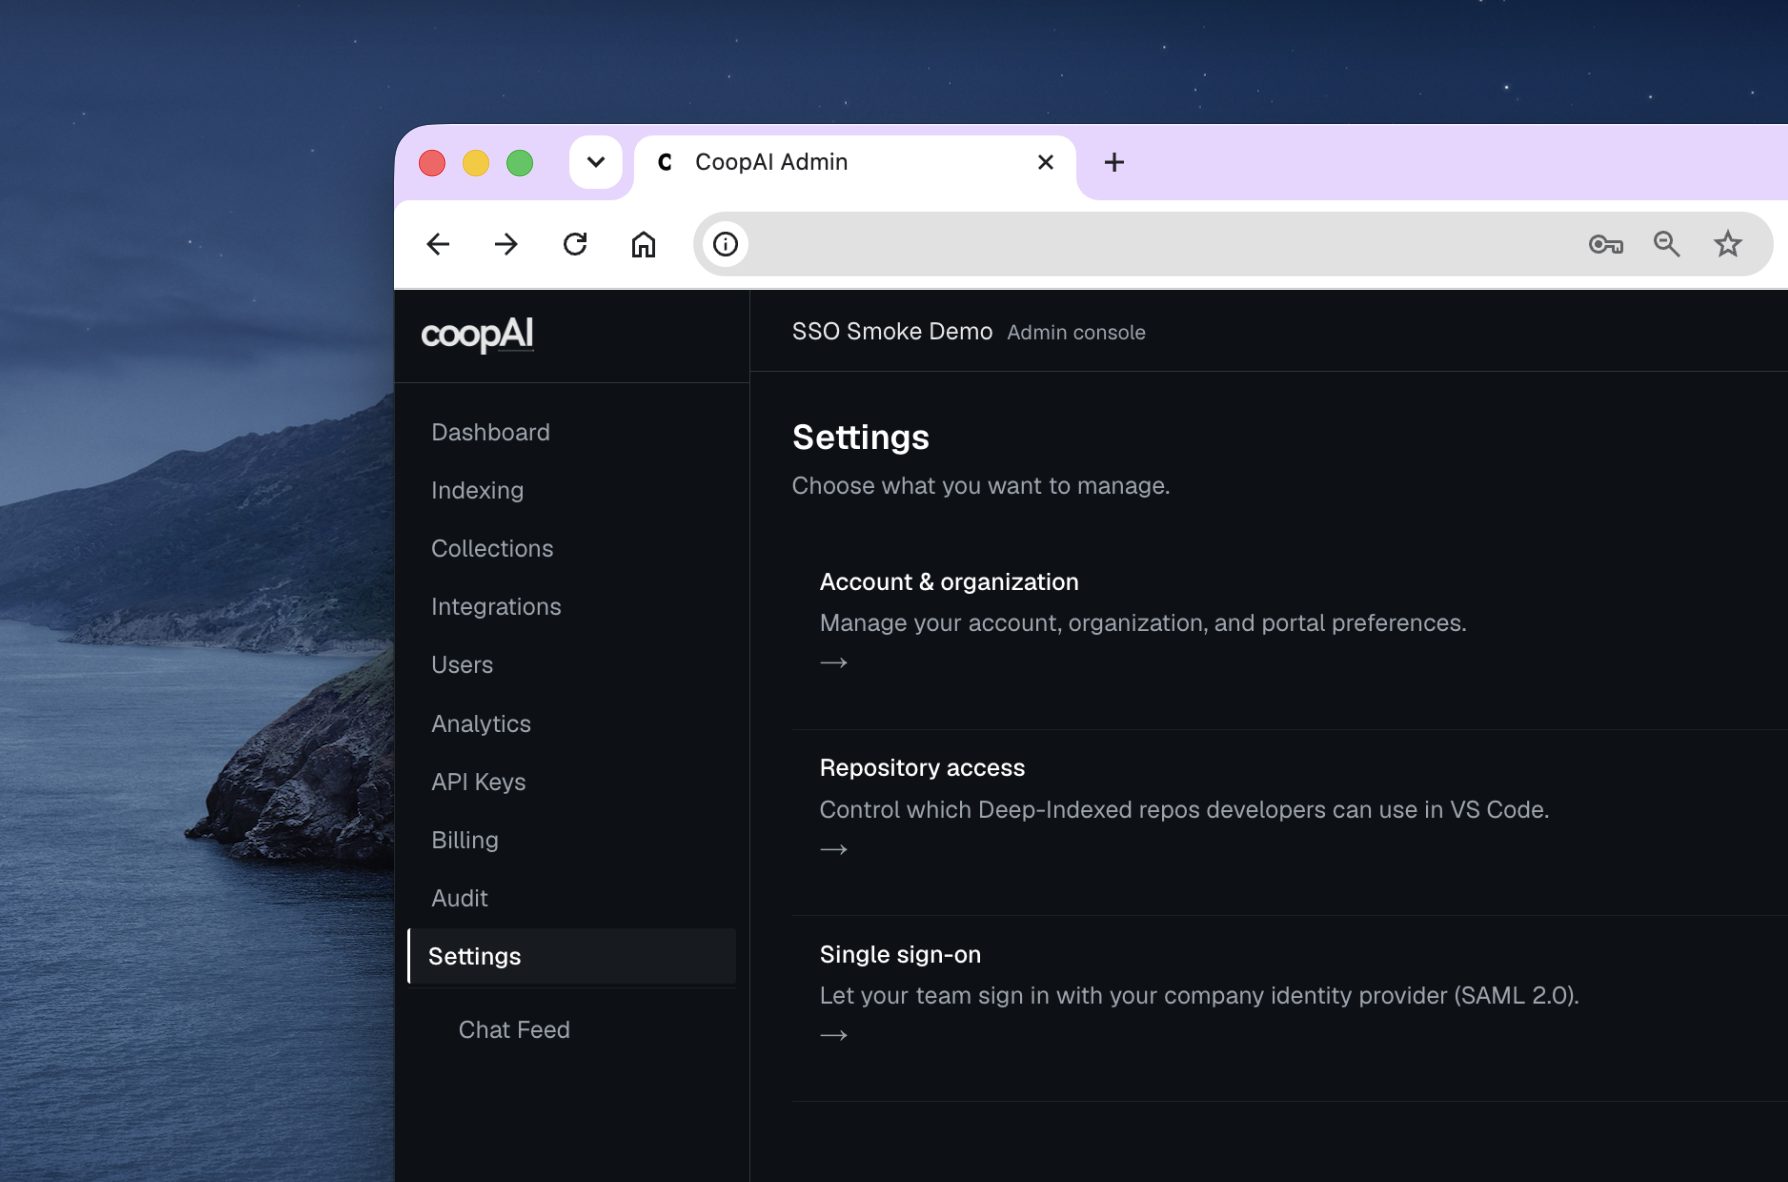1788x1182 pixels.
Task: Bookmark this page with the star icon
Action: 1728,244
